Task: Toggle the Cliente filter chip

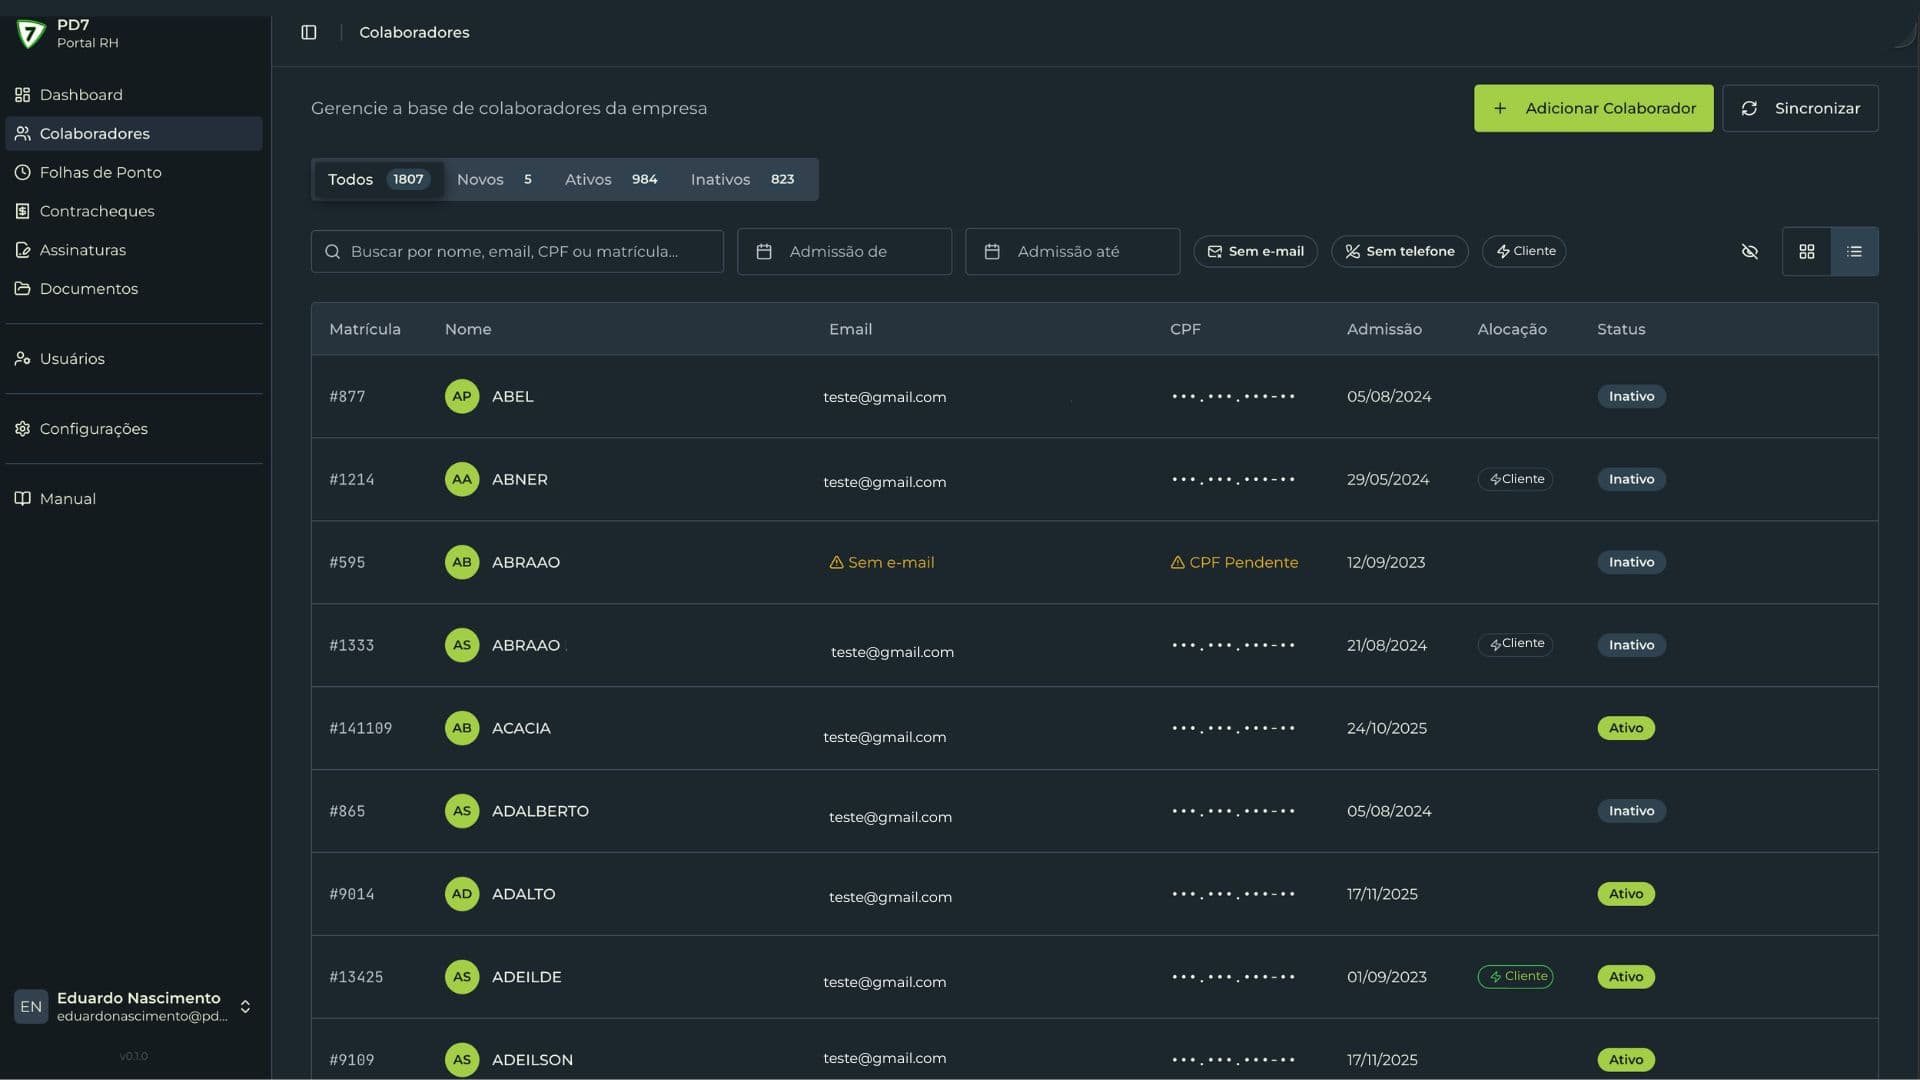Action: pyautogui.click(x=1524, y=252)
